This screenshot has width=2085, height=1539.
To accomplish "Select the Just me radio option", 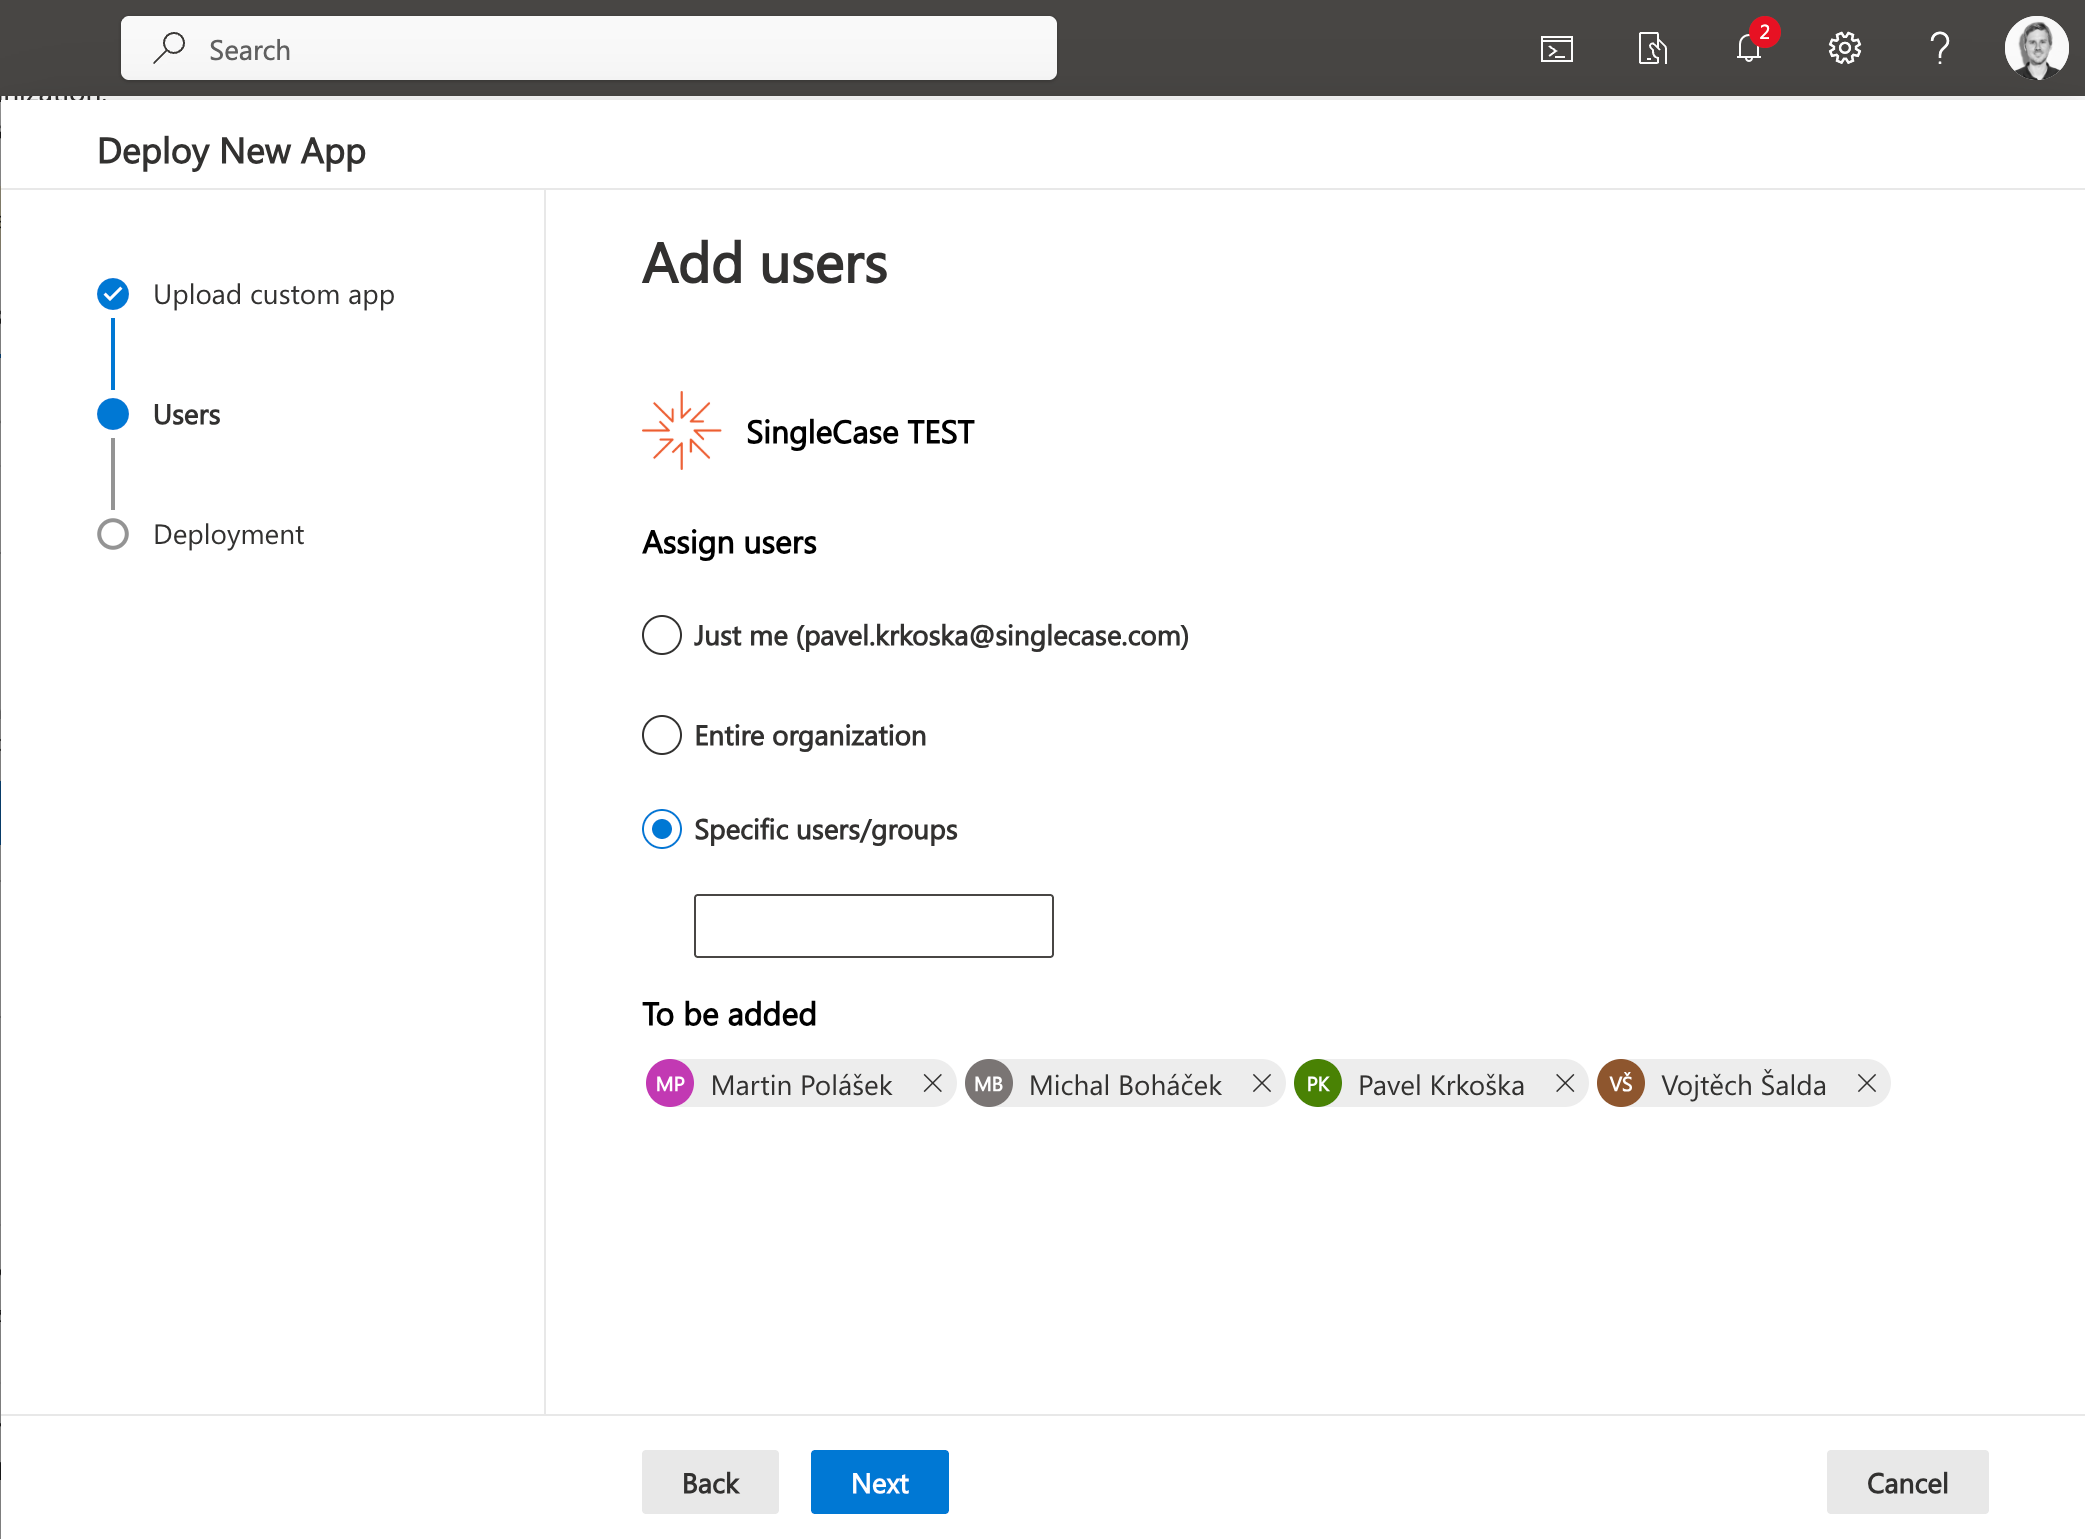I will point(662,635).
